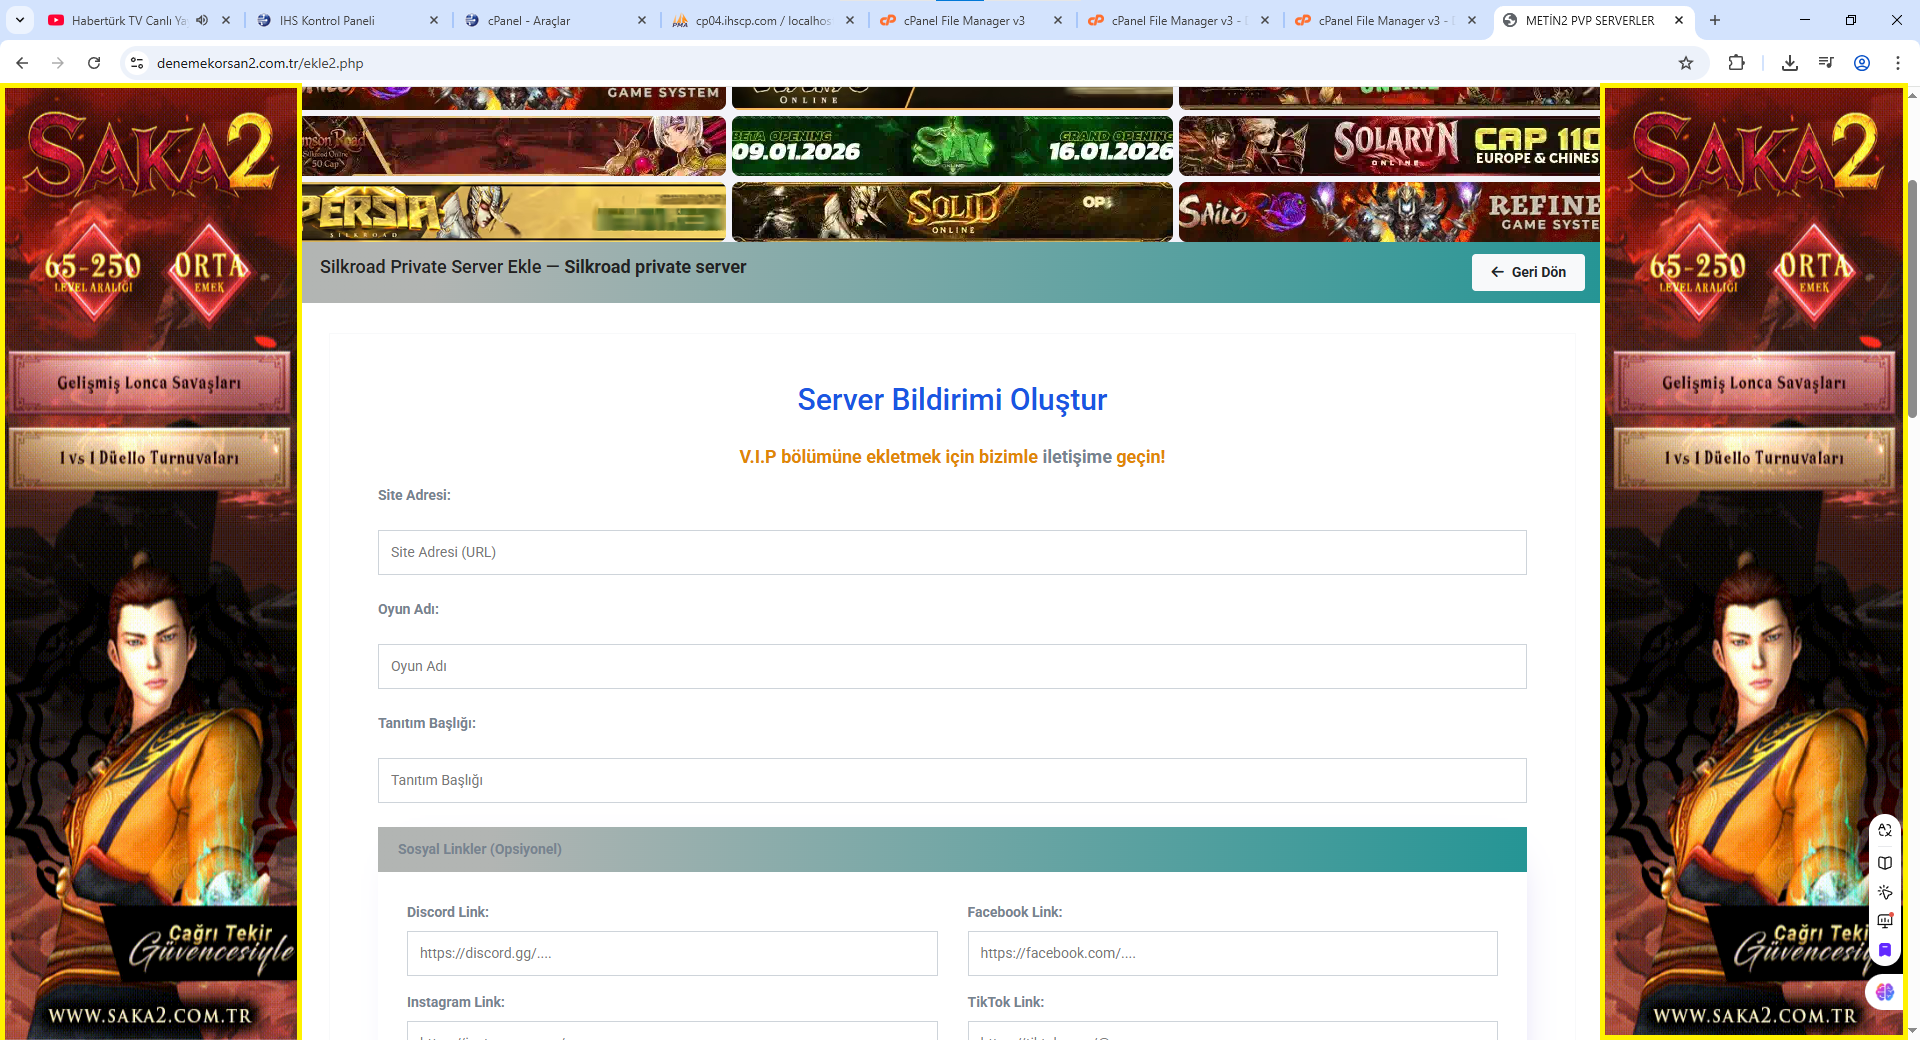Click the Geri Dön button

1527,272
